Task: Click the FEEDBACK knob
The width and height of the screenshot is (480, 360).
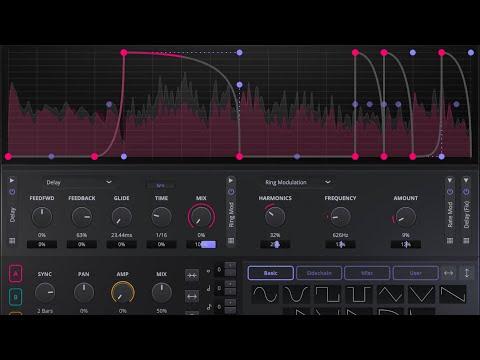Action: [82, 217]
